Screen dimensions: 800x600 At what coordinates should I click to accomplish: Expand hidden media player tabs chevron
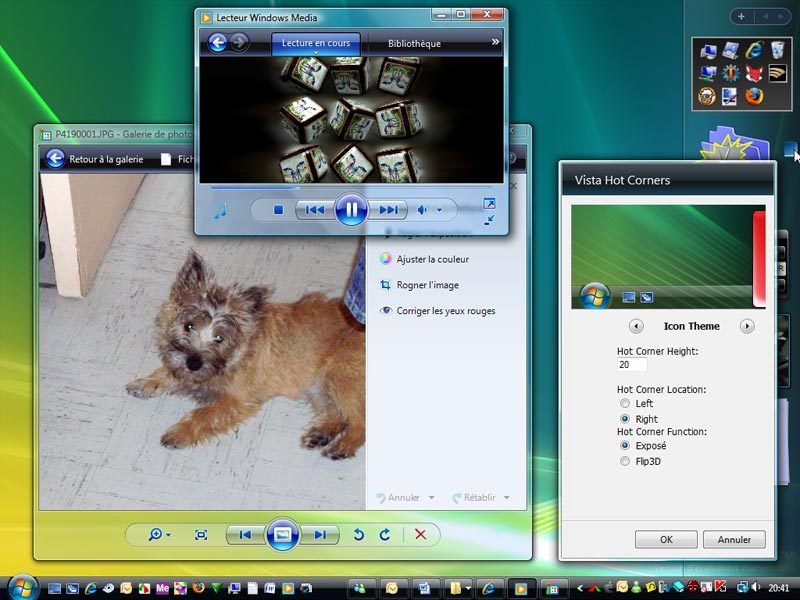tap(495, 42)
